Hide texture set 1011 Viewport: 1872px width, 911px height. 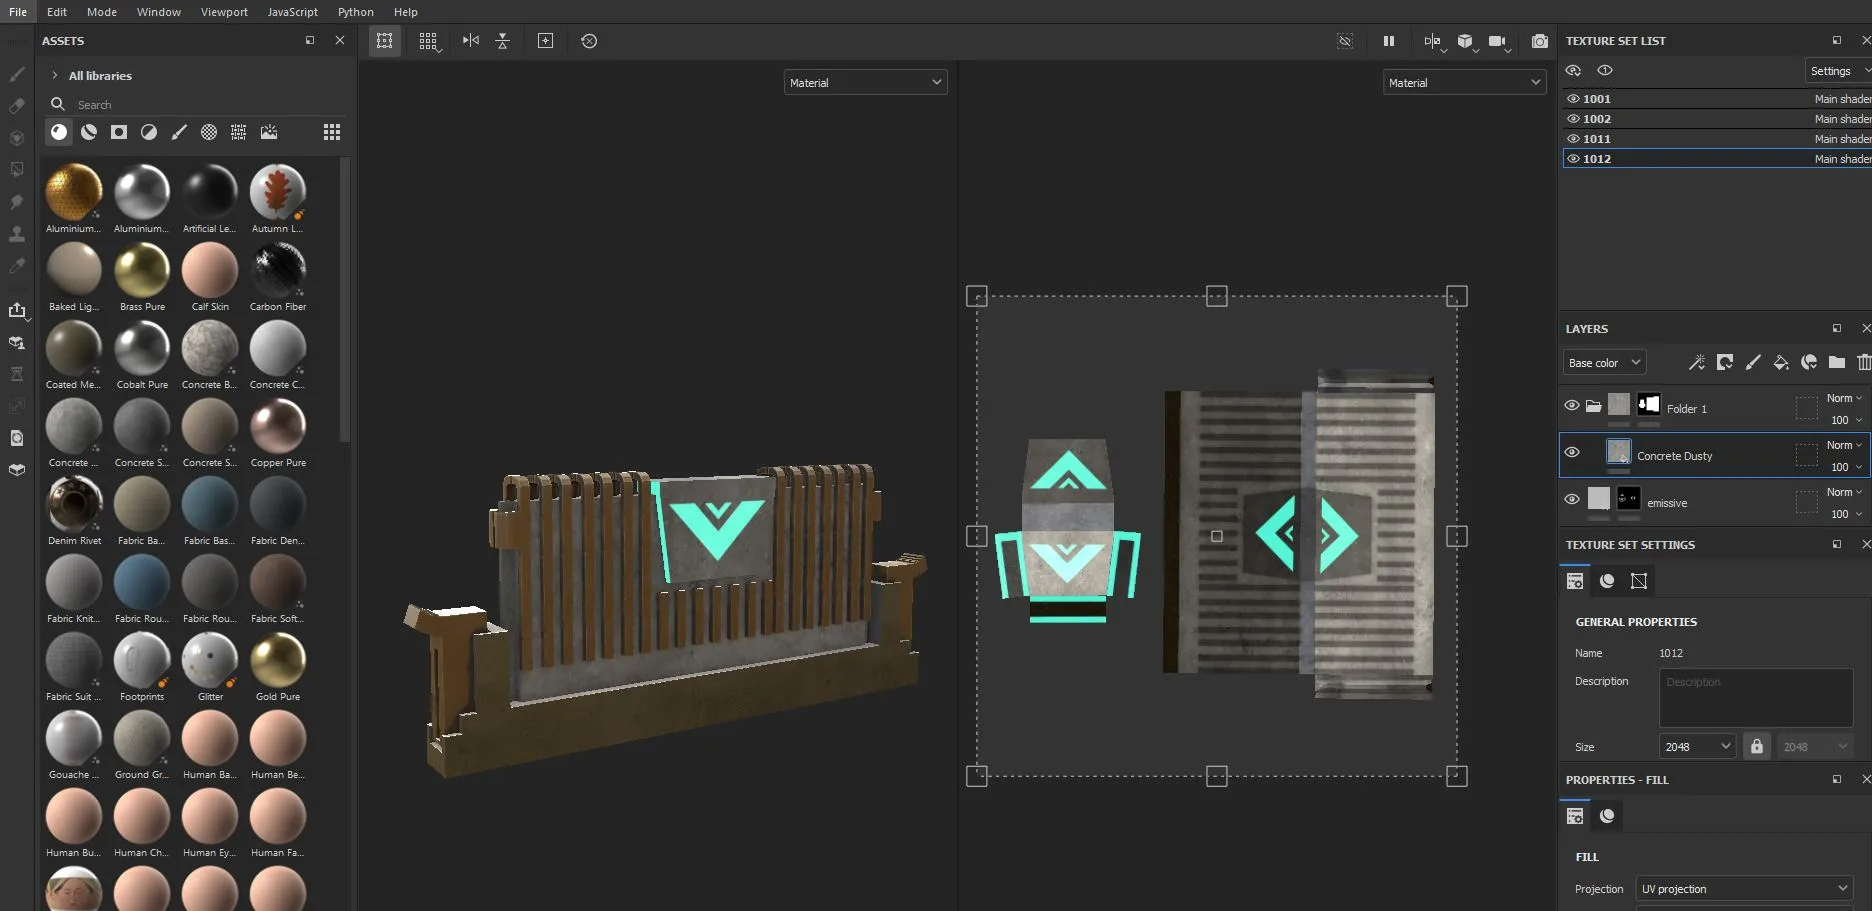1573,139
